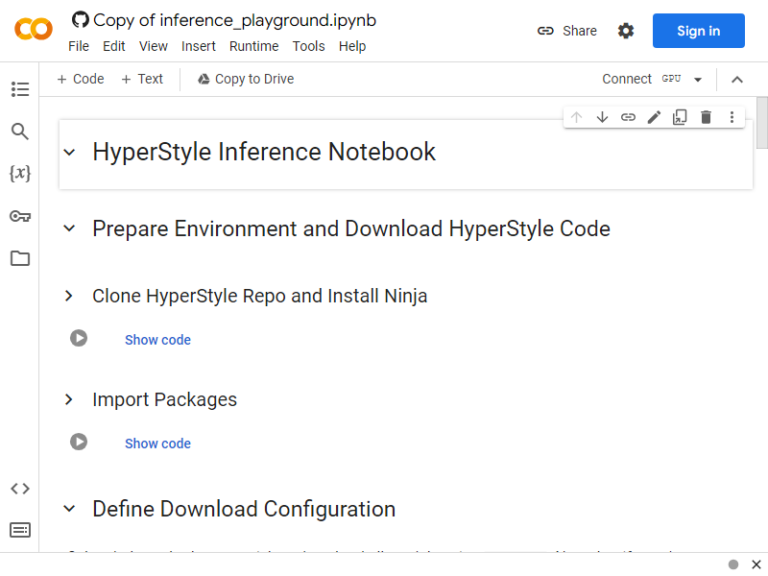This screenshot has width=768, height=576.
Task: Collapse Prepare Environment section
Action: click(70, 228)
